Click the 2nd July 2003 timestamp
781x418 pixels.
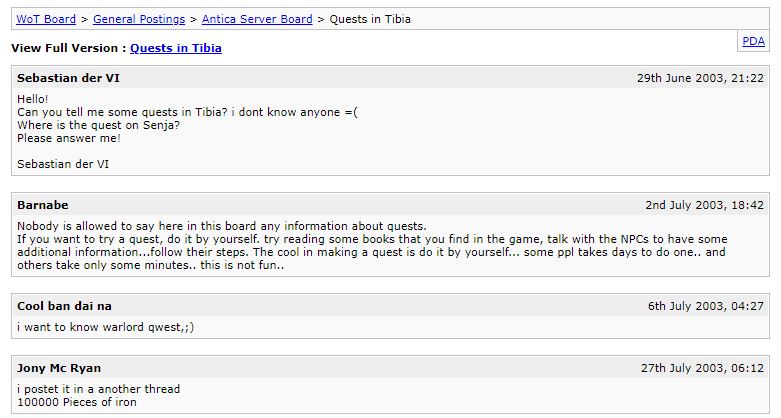tap(704, 205)
